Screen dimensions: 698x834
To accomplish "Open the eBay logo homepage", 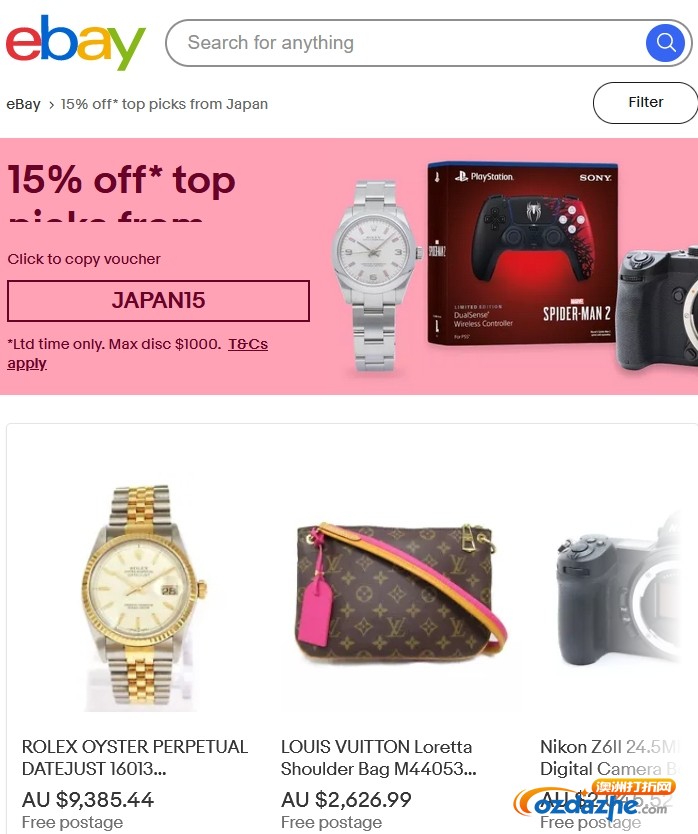I will tap(76, 43).
